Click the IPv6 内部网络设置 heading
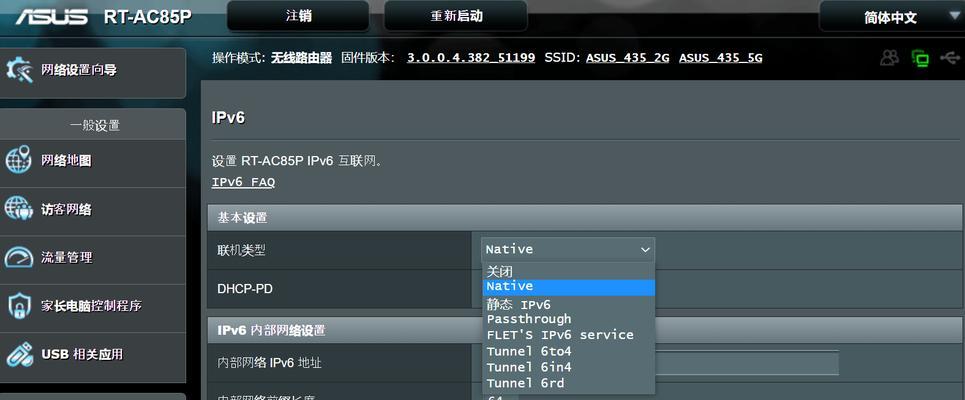The height and width of the screenshot is (400, 965). tap(271, 330)
